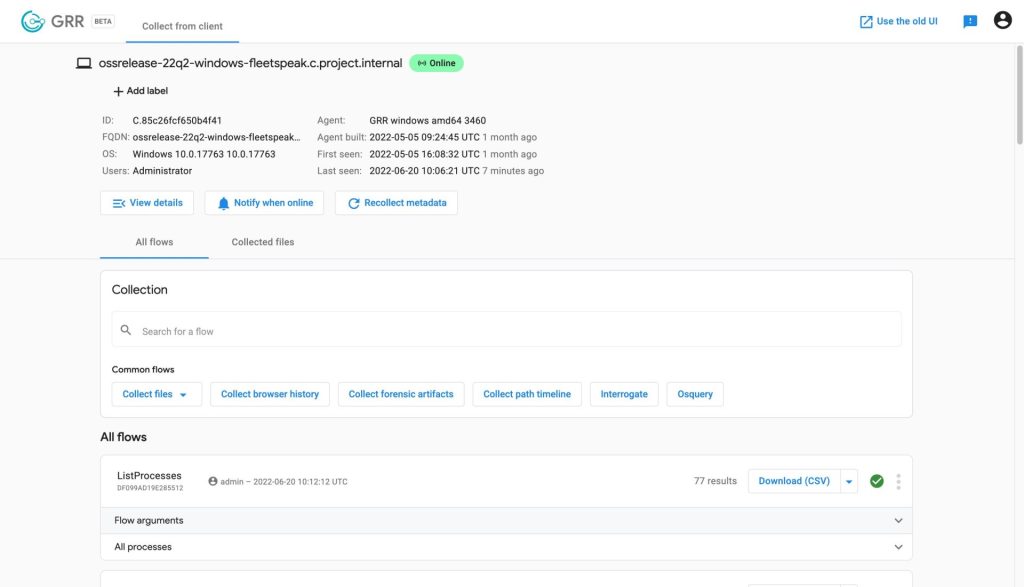The width and height of the screenshot is (1024, 587).
Task: Use the old UI link
Action: pyautogui.click(x=898, y=21)
